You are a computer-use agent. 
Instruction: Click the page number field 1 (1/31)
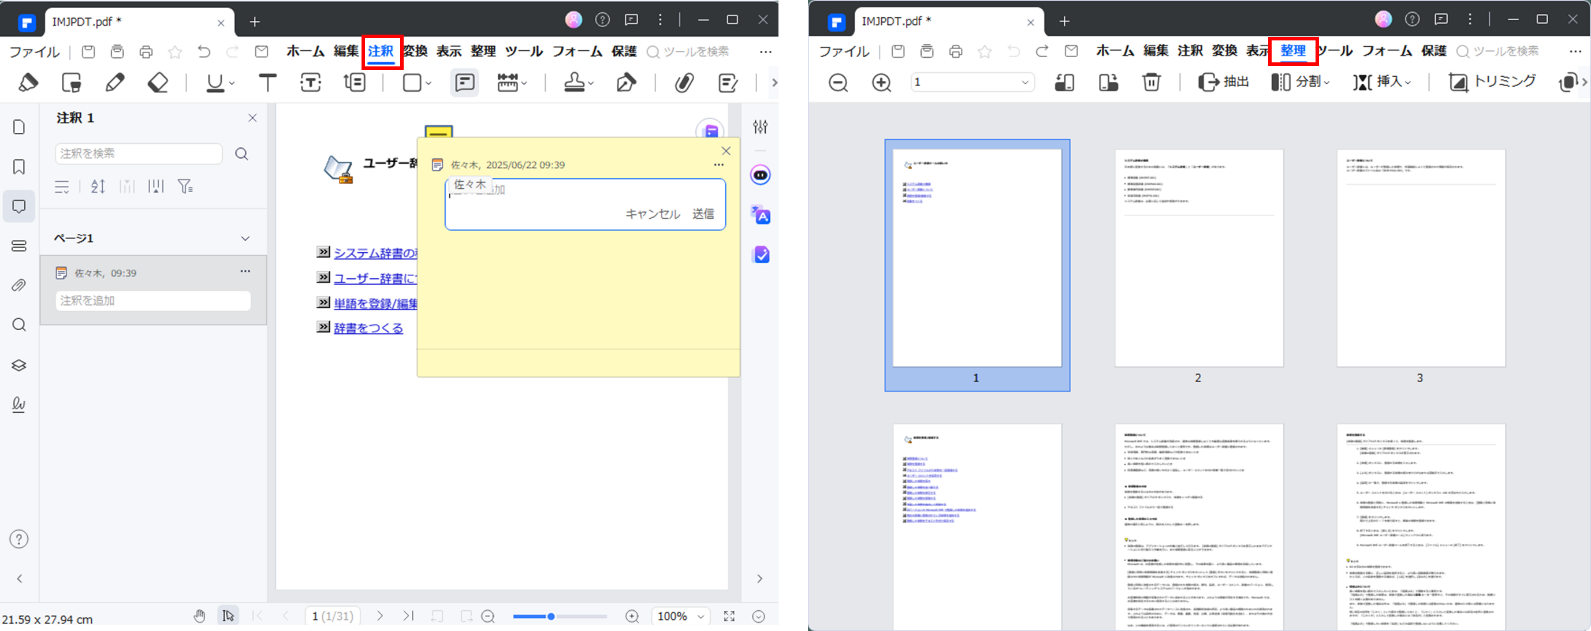(333, 616)
